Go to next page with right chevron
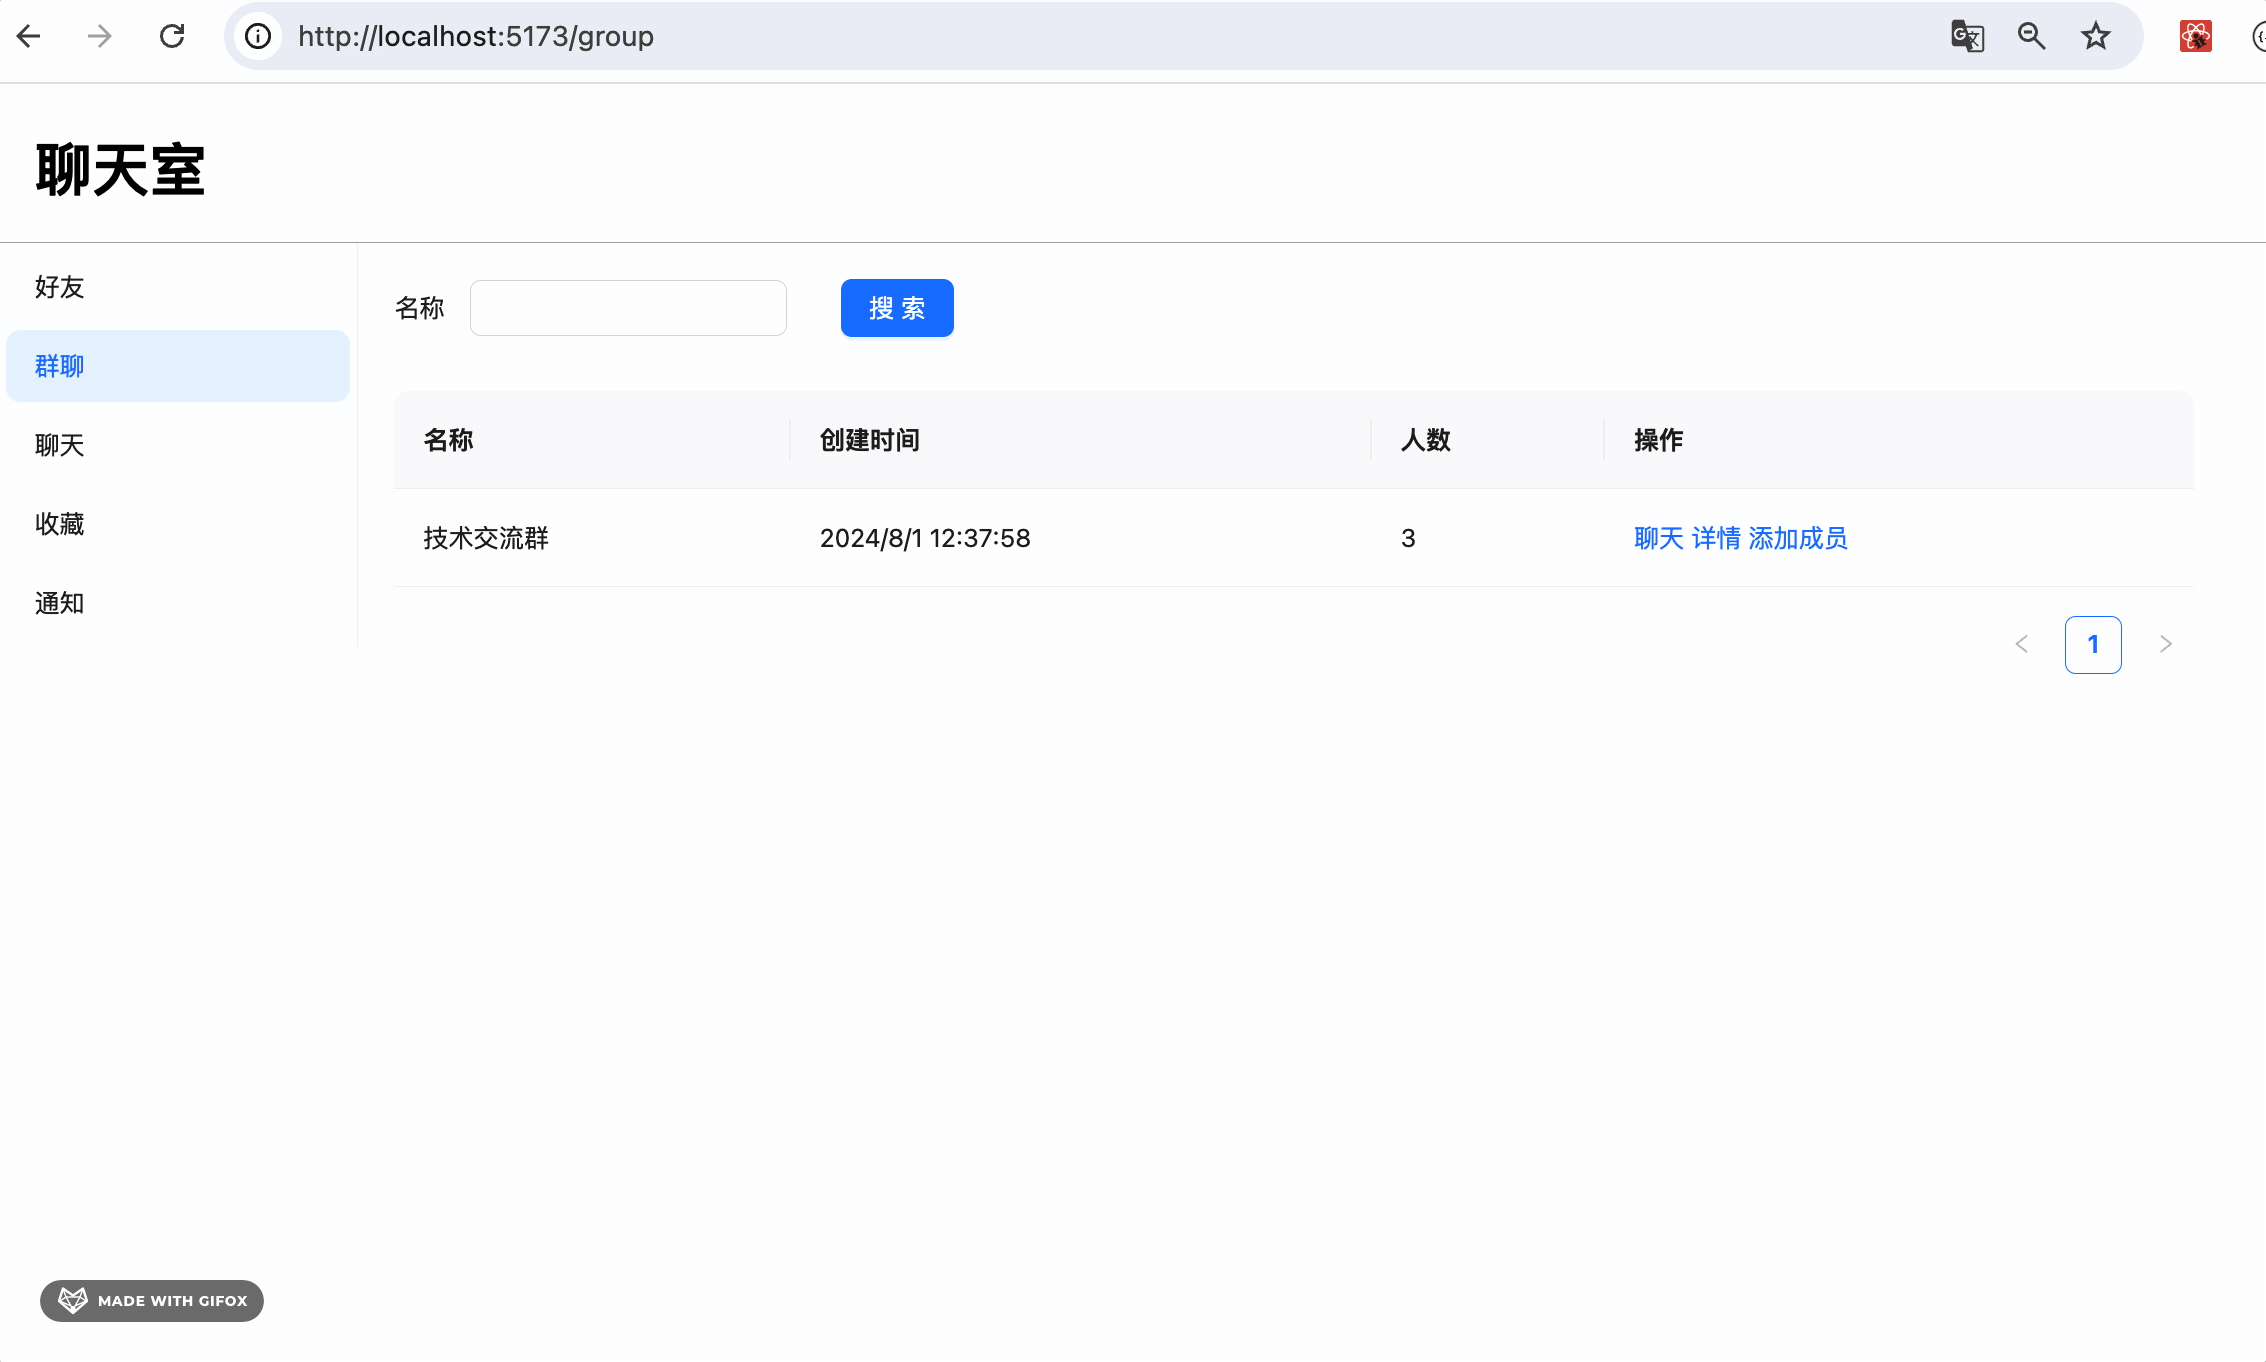 coord(2165,644)
